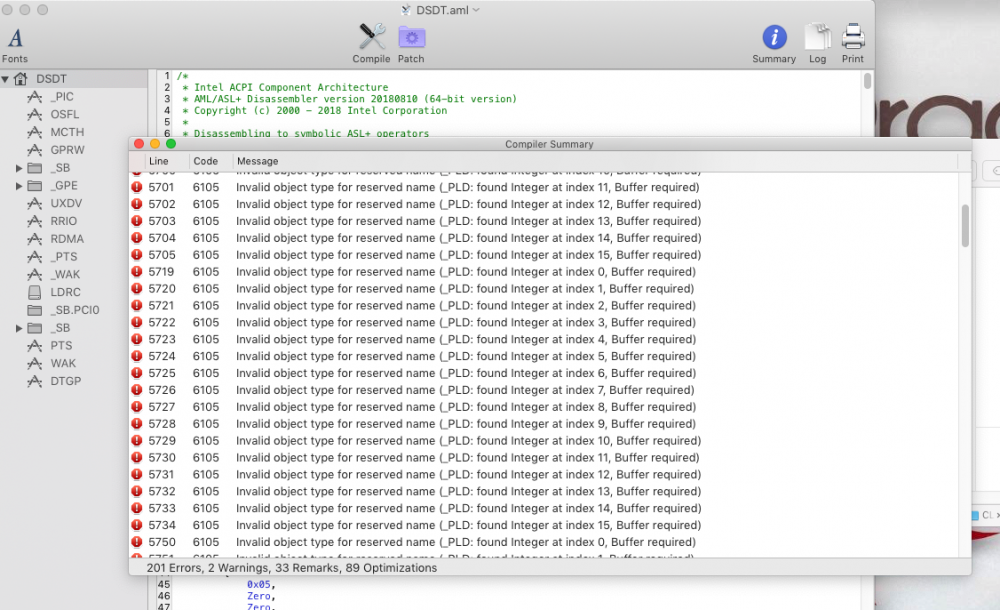Open the Patch toolbar icon
The image size is (1000, 610).
pos(411,37)
